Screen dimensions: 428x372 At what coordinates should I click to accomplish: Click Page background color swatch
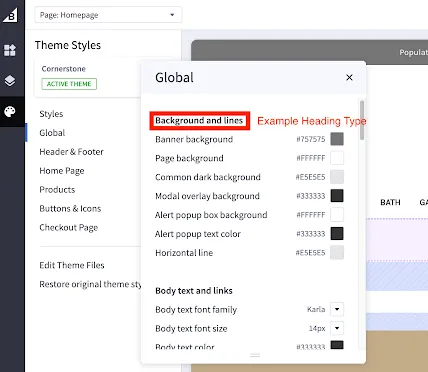pos(337,158)
